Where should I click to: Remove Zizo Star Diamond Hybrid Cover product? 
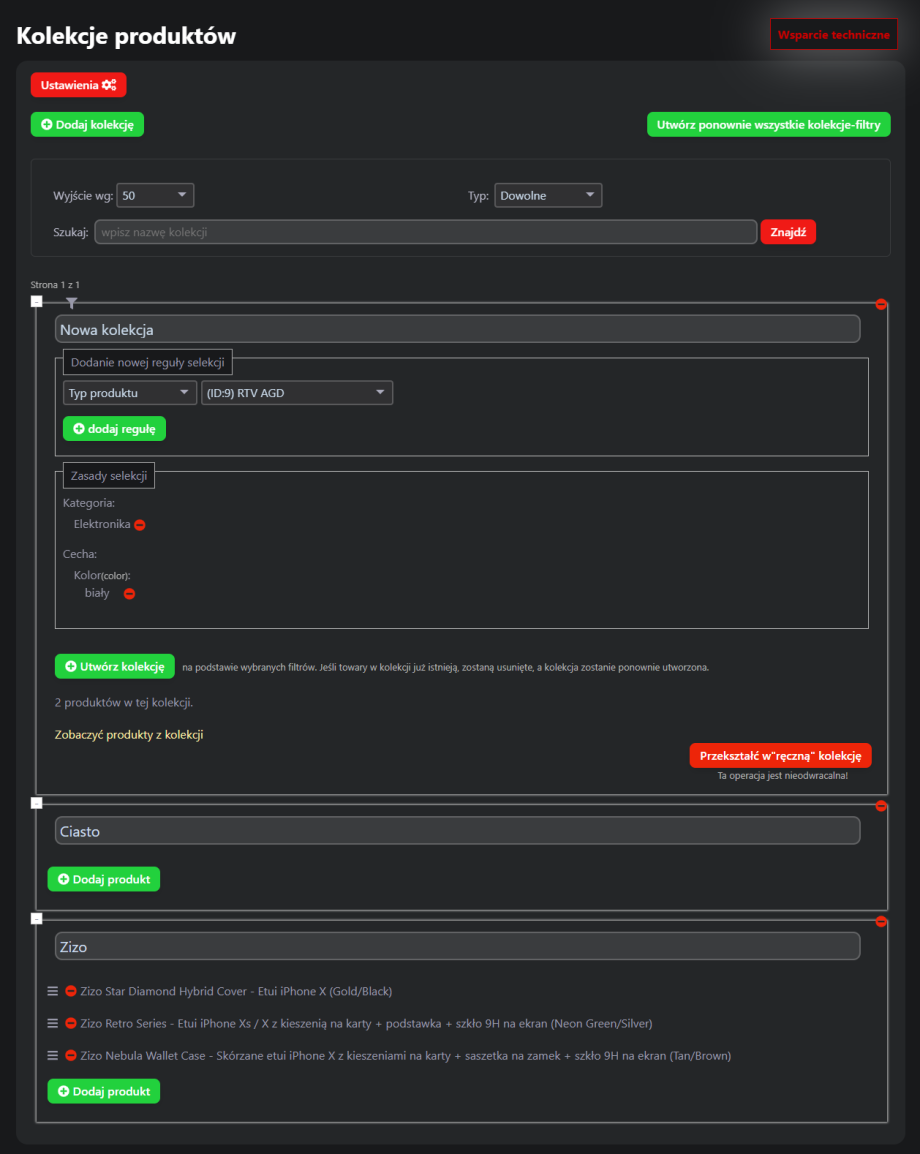tap(71, 992)
